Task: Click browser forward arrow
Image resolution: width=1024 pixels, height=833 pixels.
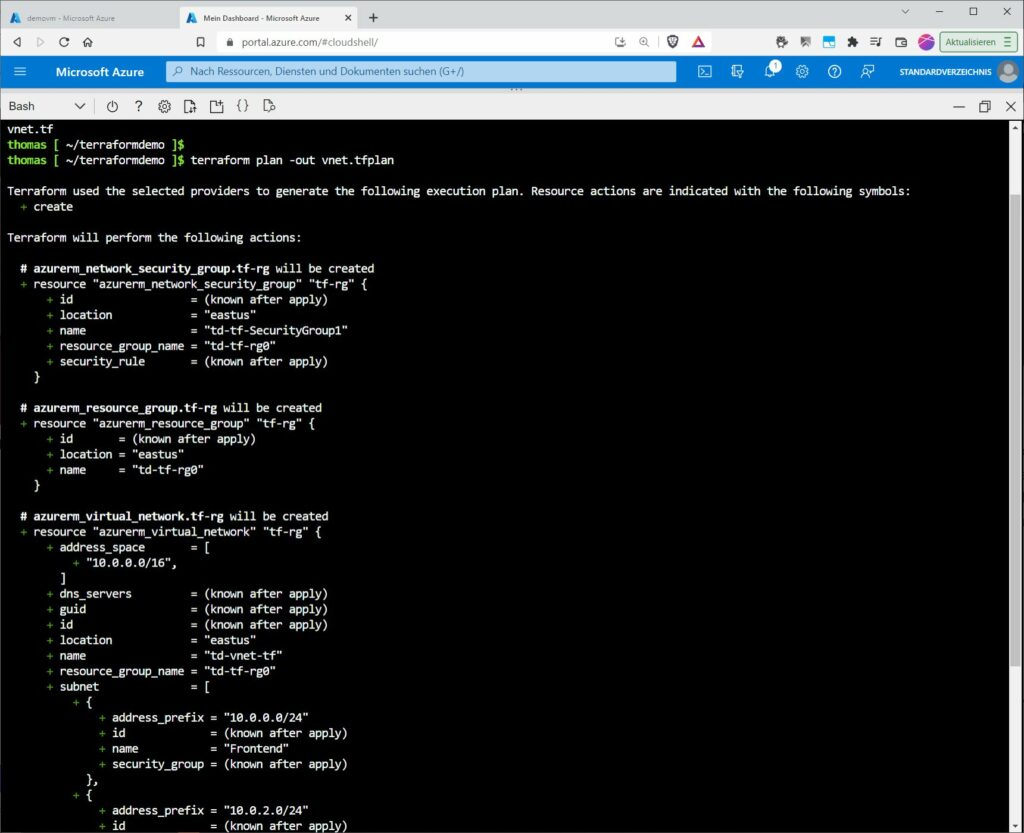Action: point(40,42)
